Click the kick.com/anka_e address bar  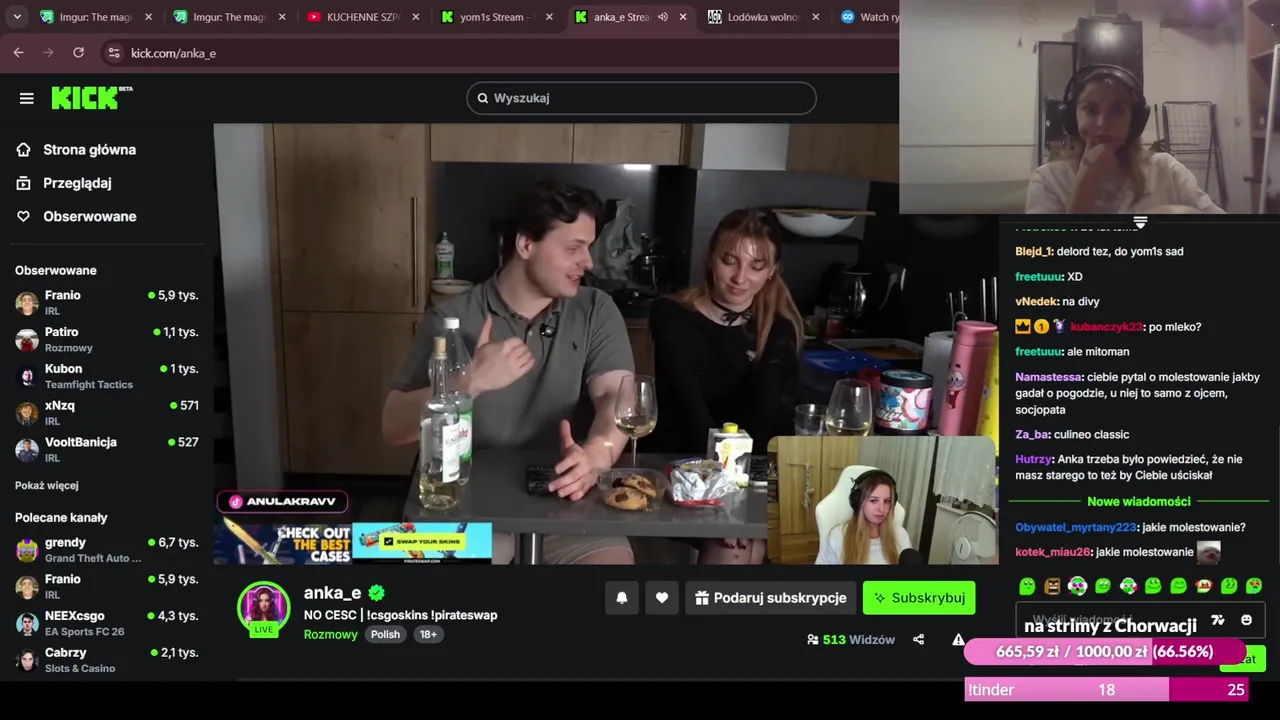500,53
